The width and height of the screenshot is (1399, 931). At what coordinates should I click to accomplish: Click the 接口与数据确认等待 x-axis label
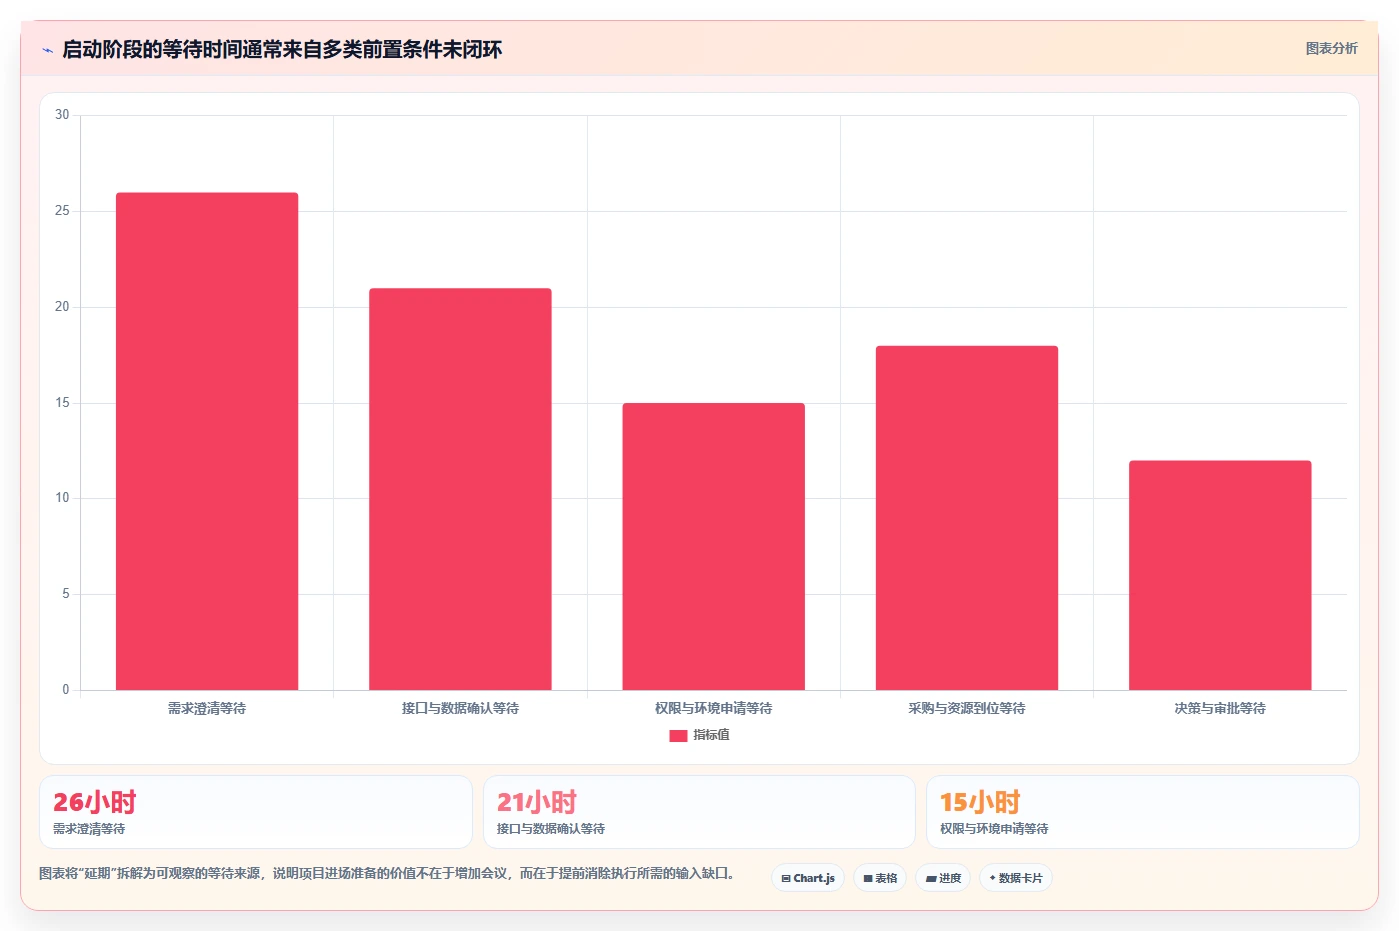coord(460,708)
